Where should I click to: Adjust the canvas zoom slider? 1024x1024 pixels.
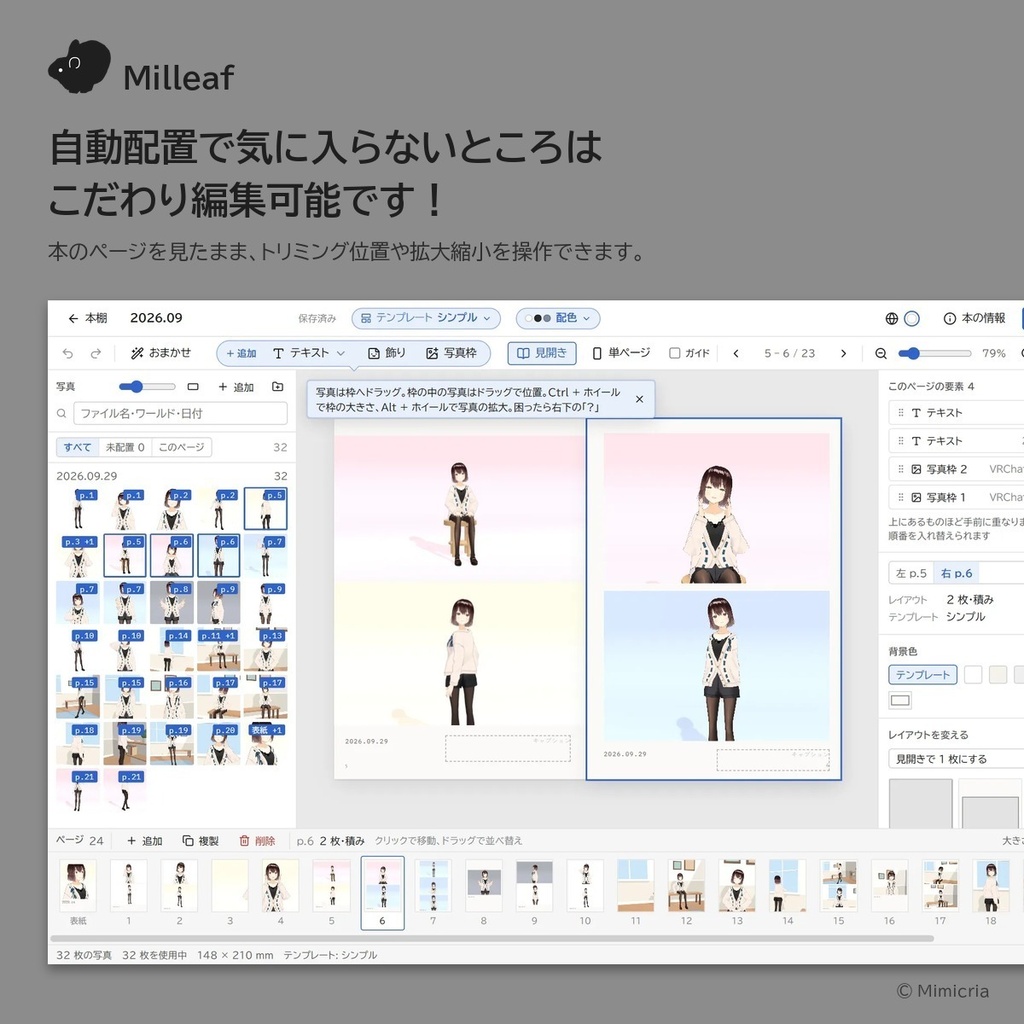(935, 353)
